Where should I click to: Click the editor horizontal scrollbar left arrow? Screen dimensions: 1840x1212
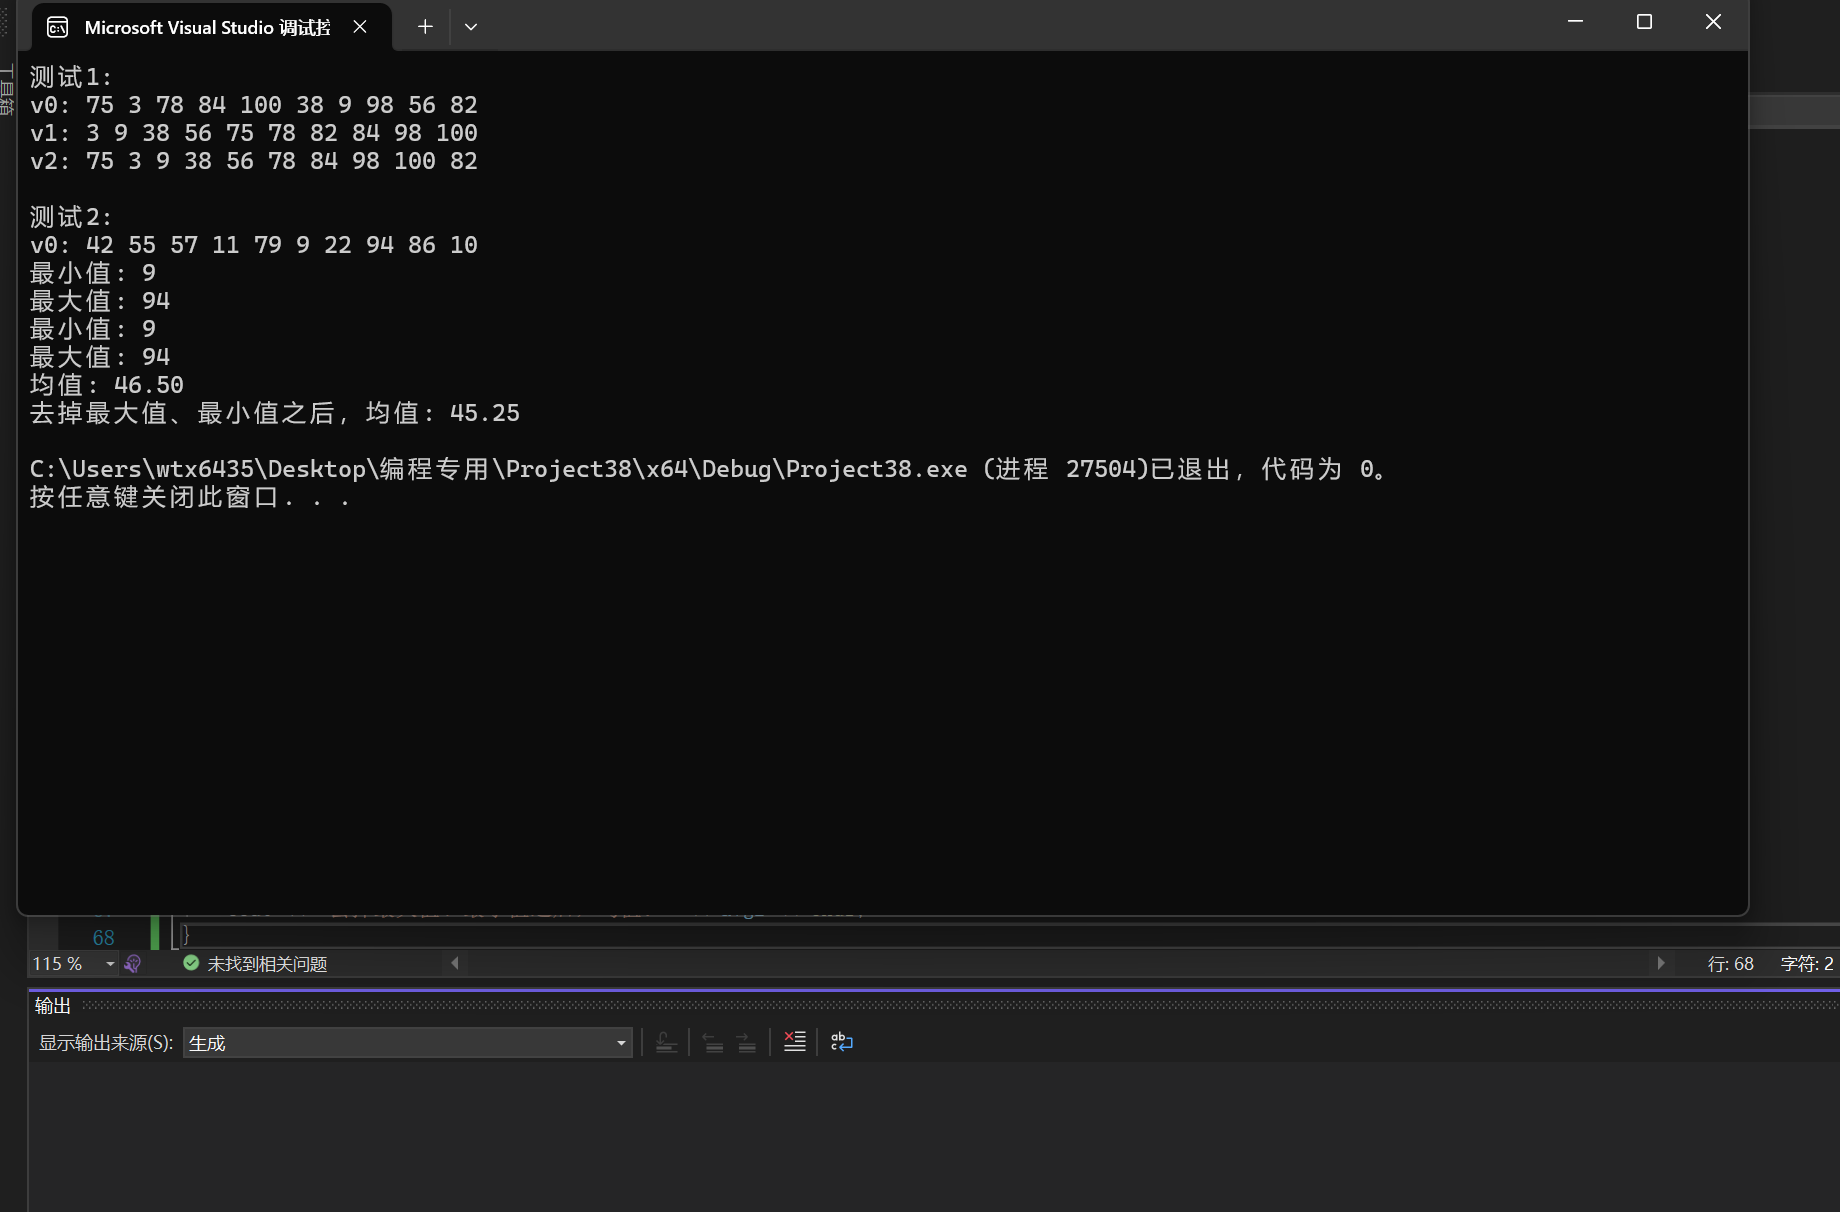pyautogui.click(x=455, y=963)
